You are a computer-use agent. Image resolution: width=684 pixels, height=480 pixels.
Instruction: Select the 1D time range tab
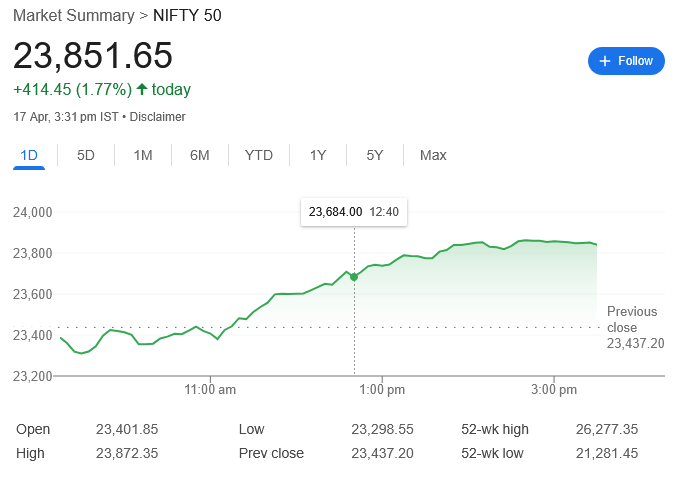(x=29, y=155)
